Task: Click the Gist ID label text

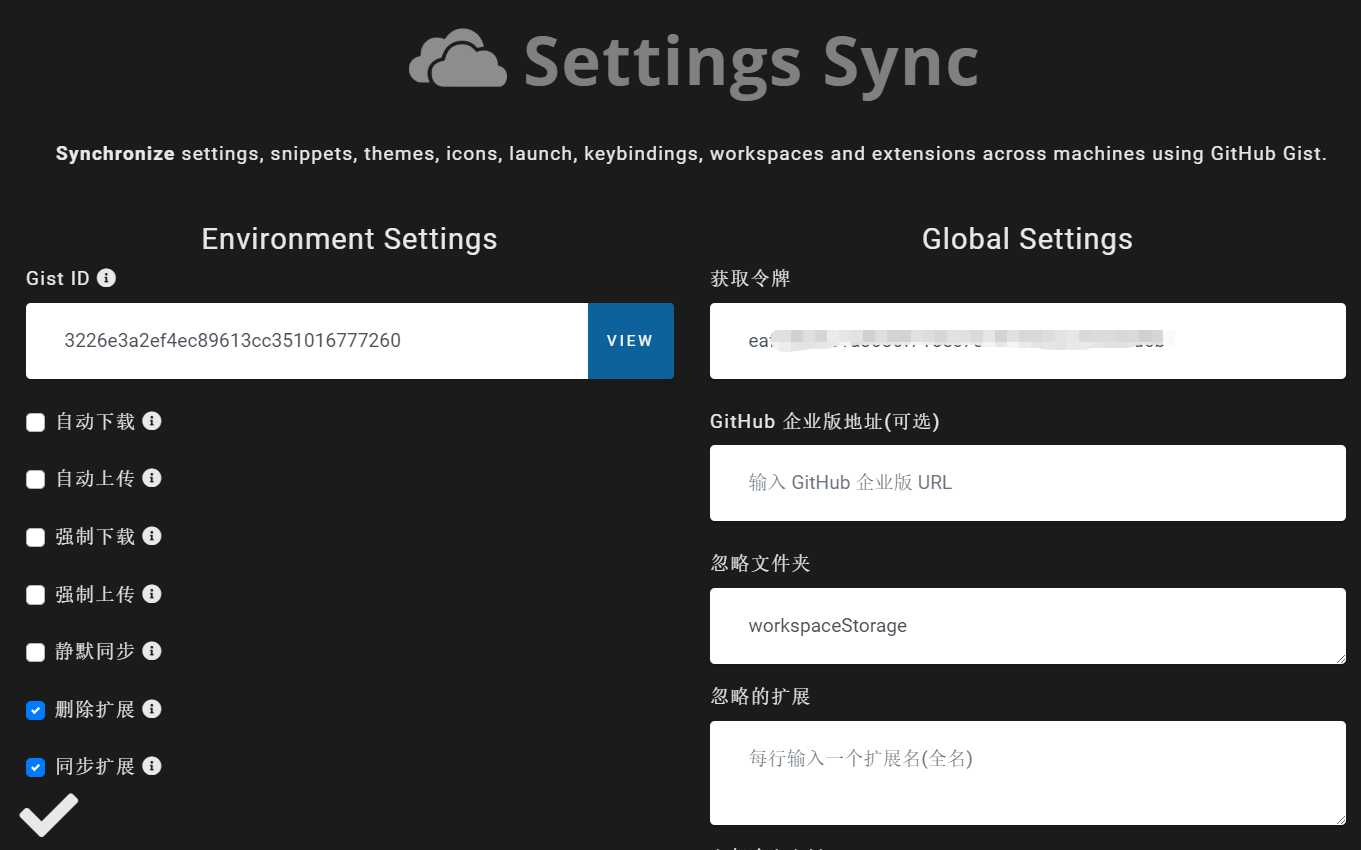Action: click(x=58, y=278)
